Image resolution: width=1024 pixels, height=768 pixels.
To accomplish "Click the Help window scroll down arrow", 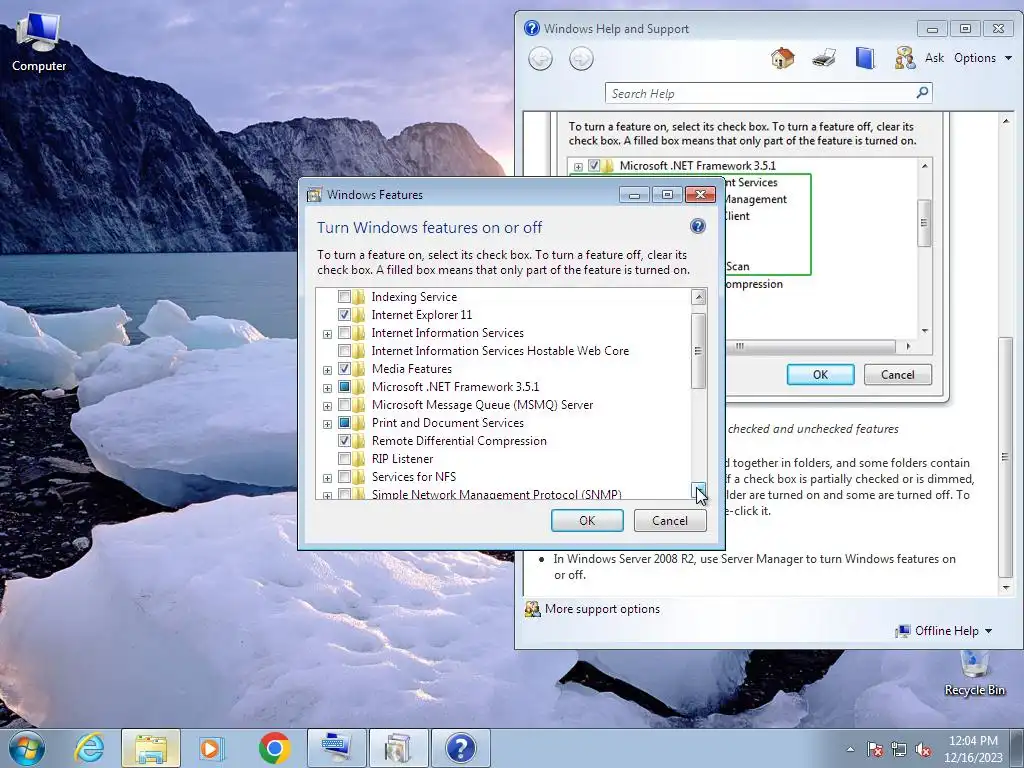I will tap(1005, 588).
